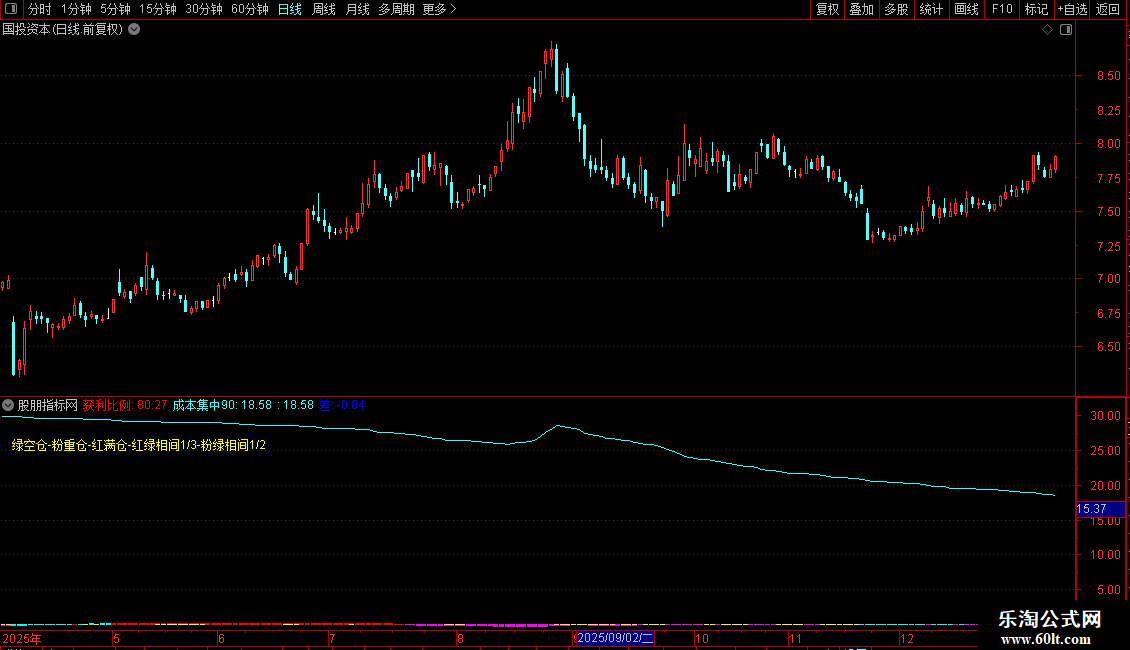Select the 60分钟 period
1130x650 pixels.
tap(250, 9)
